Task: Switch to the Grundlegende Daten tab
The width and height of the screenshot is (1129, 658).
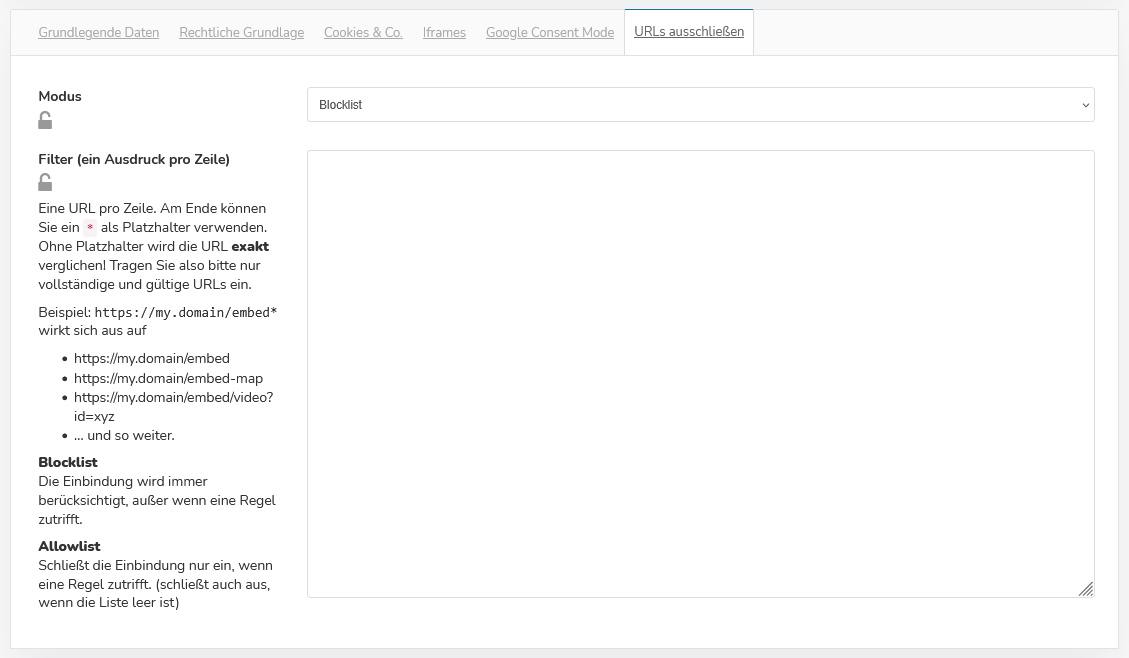Action: pyautogui.click(x=98, y=32)
